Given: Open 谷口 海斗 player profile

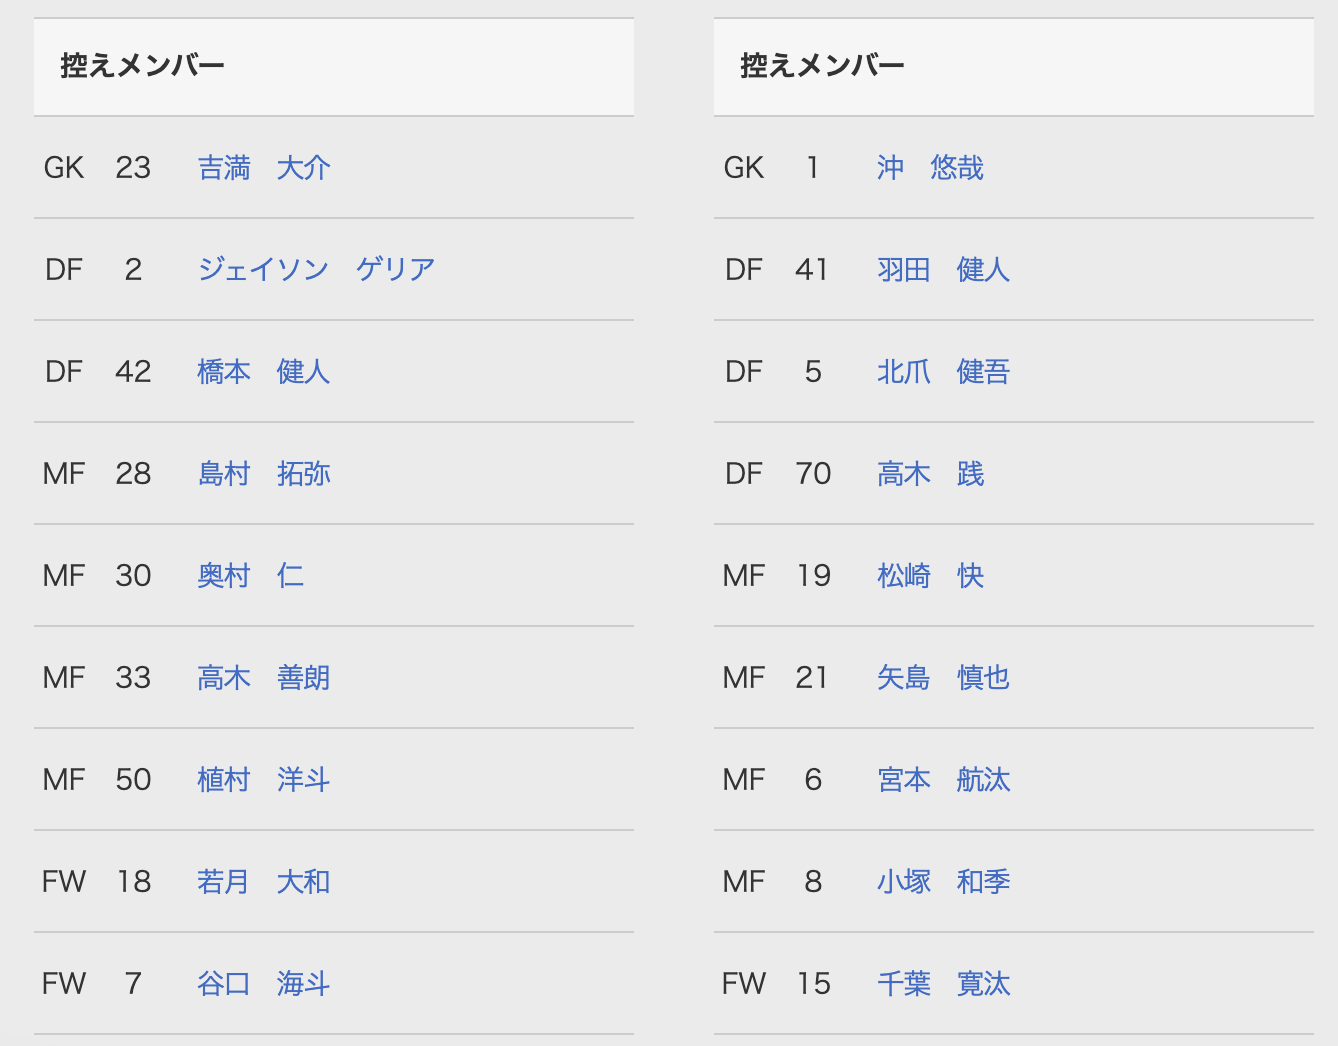Looking at the screenshot, I should [x=264, y=984].
